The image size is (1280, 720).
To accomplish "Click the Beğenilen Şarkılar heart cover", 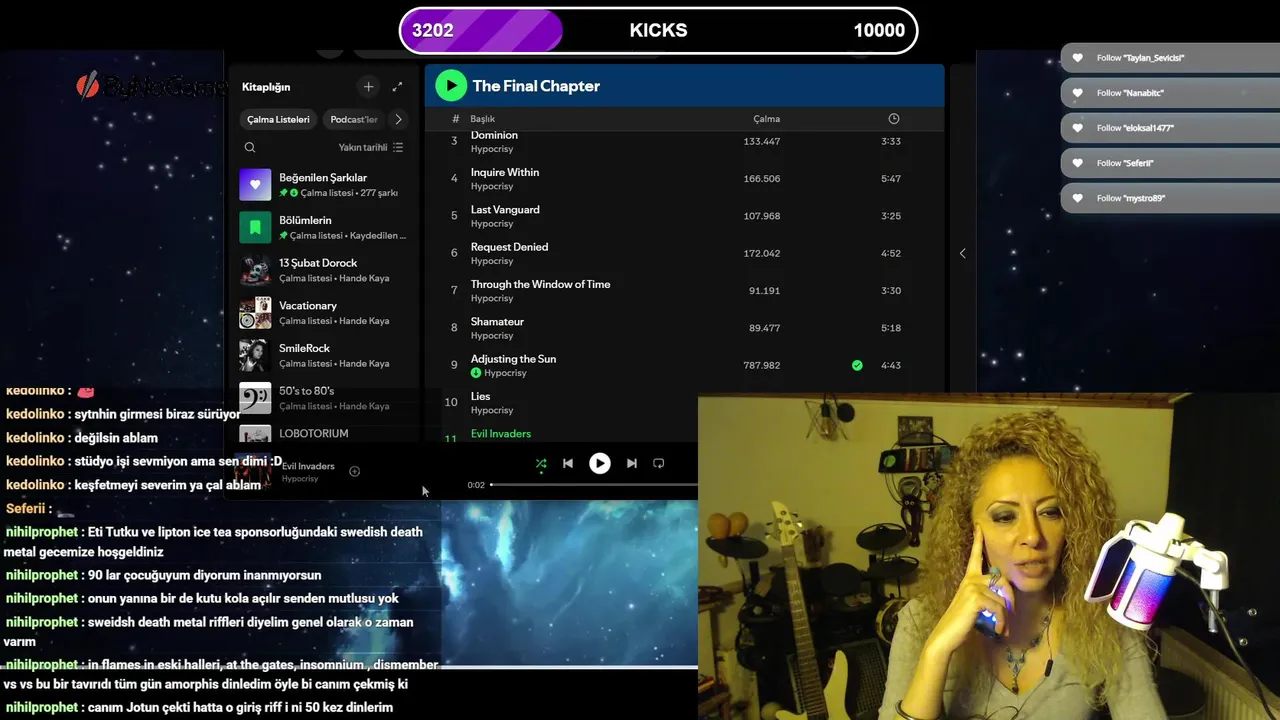I will click(x=255, y=185).
